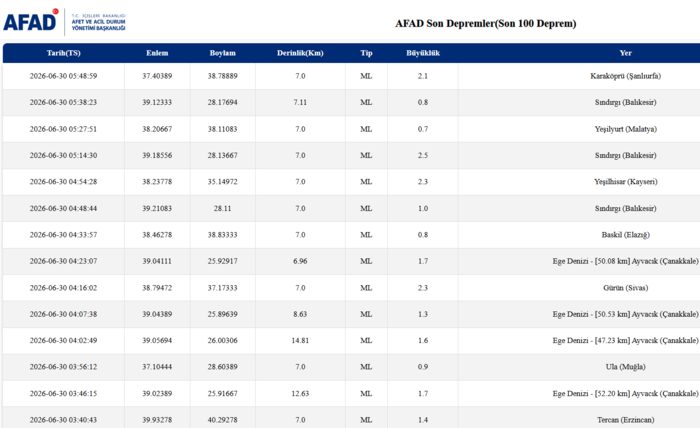Click location Gürün (Sivas)
The height and width of the screenshot is (428, 700).
coord(625,288)
